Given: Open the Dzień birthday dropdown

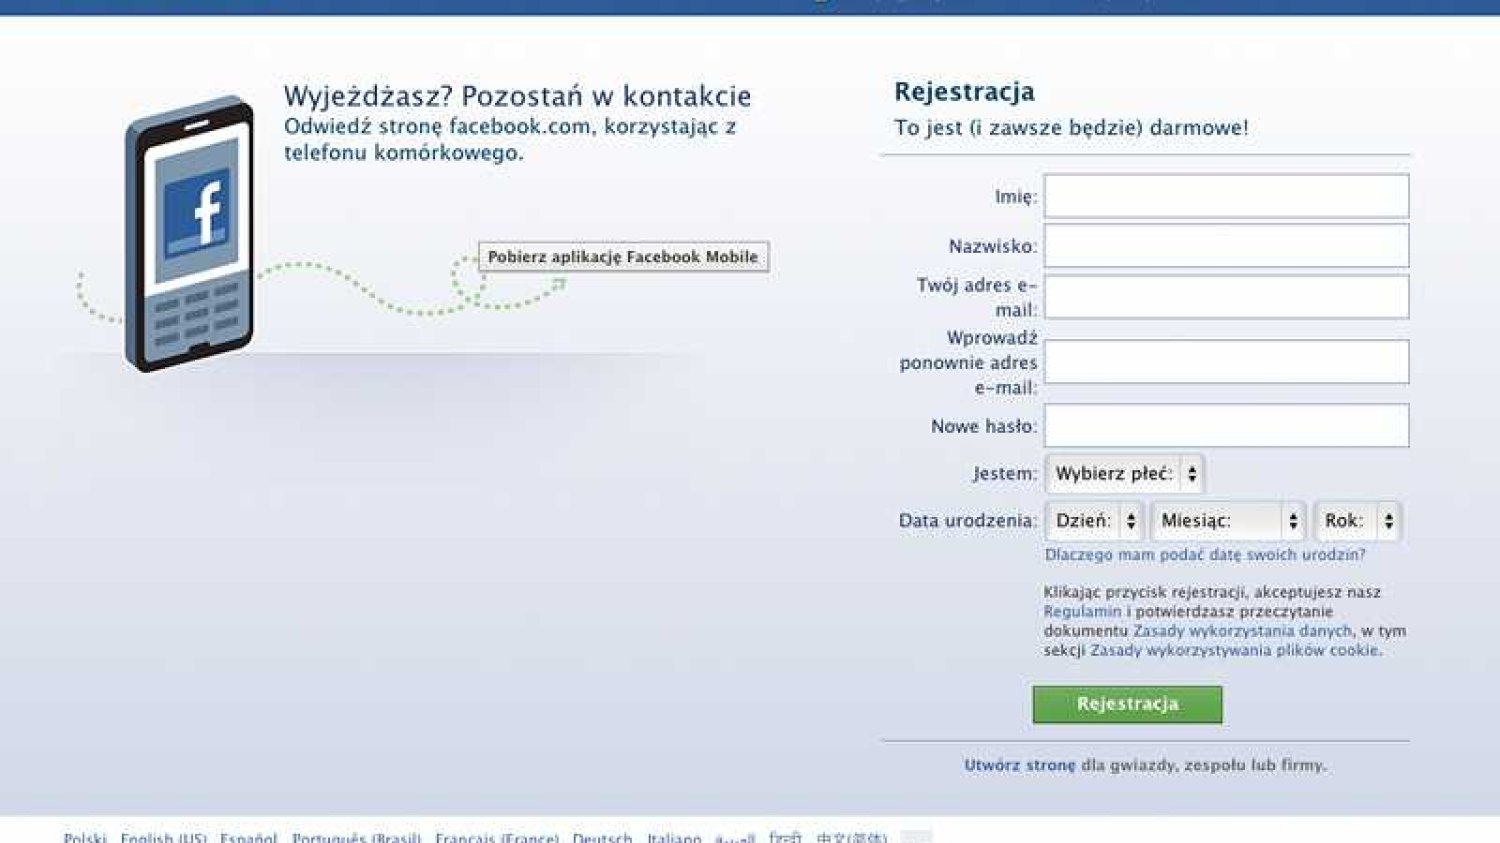Looking at the screenshot, I should (1094, 521).
